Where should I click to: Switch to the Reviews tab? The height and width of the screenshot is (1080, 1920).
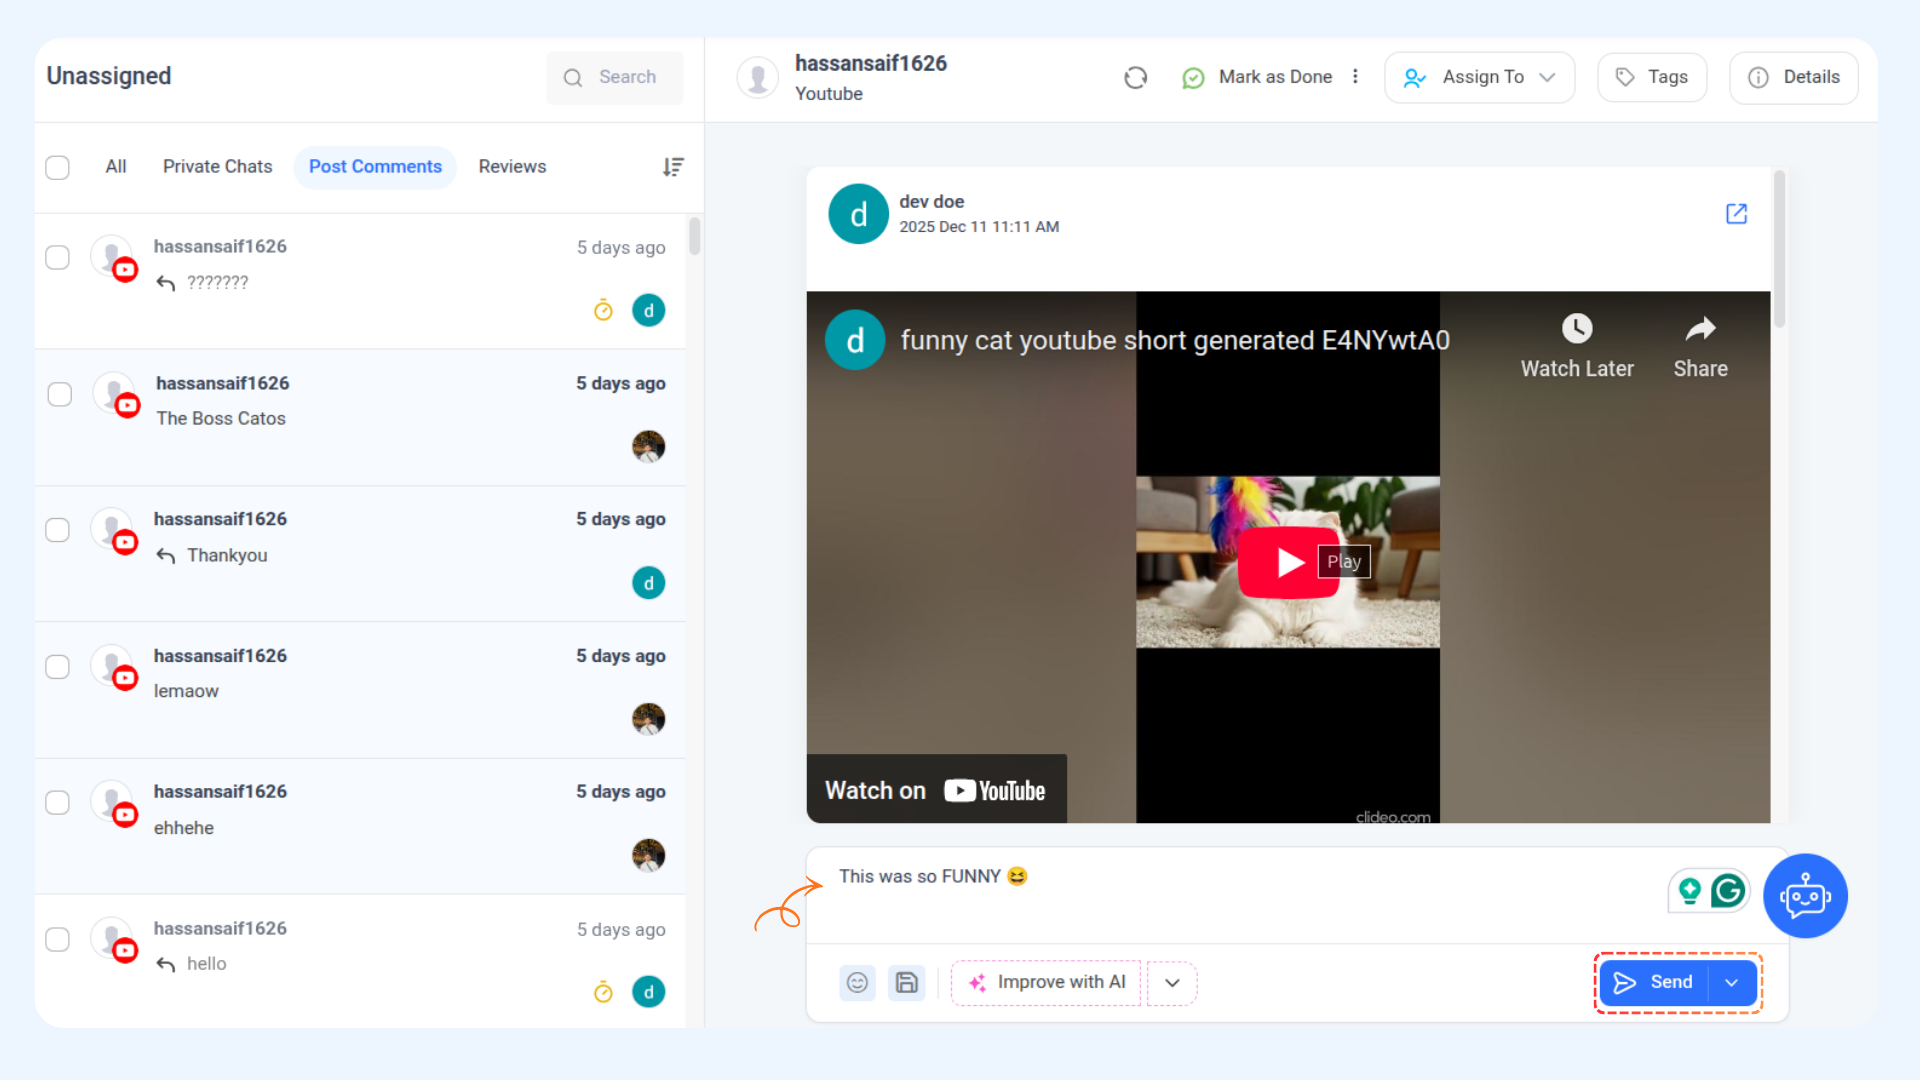click(x=512, y=167)
